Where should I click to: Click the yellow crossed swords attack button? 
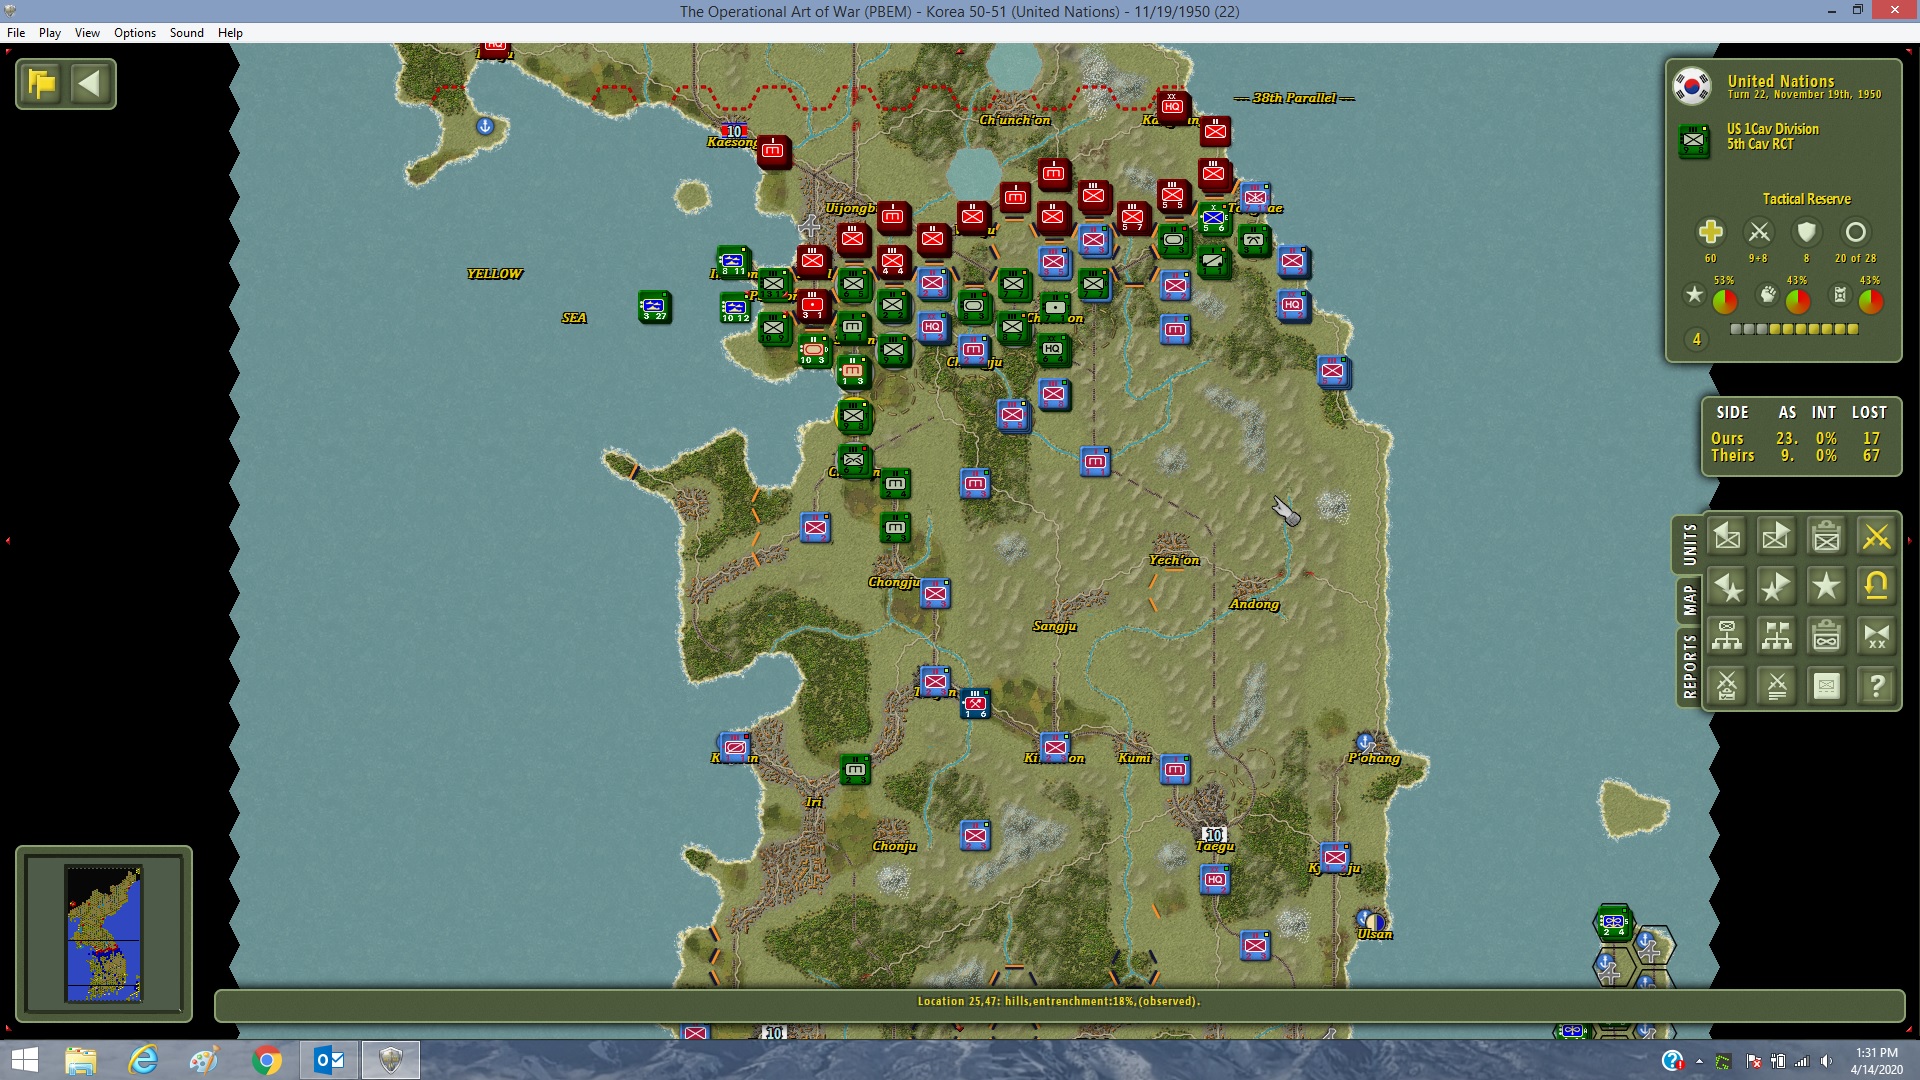point(1876,537)
